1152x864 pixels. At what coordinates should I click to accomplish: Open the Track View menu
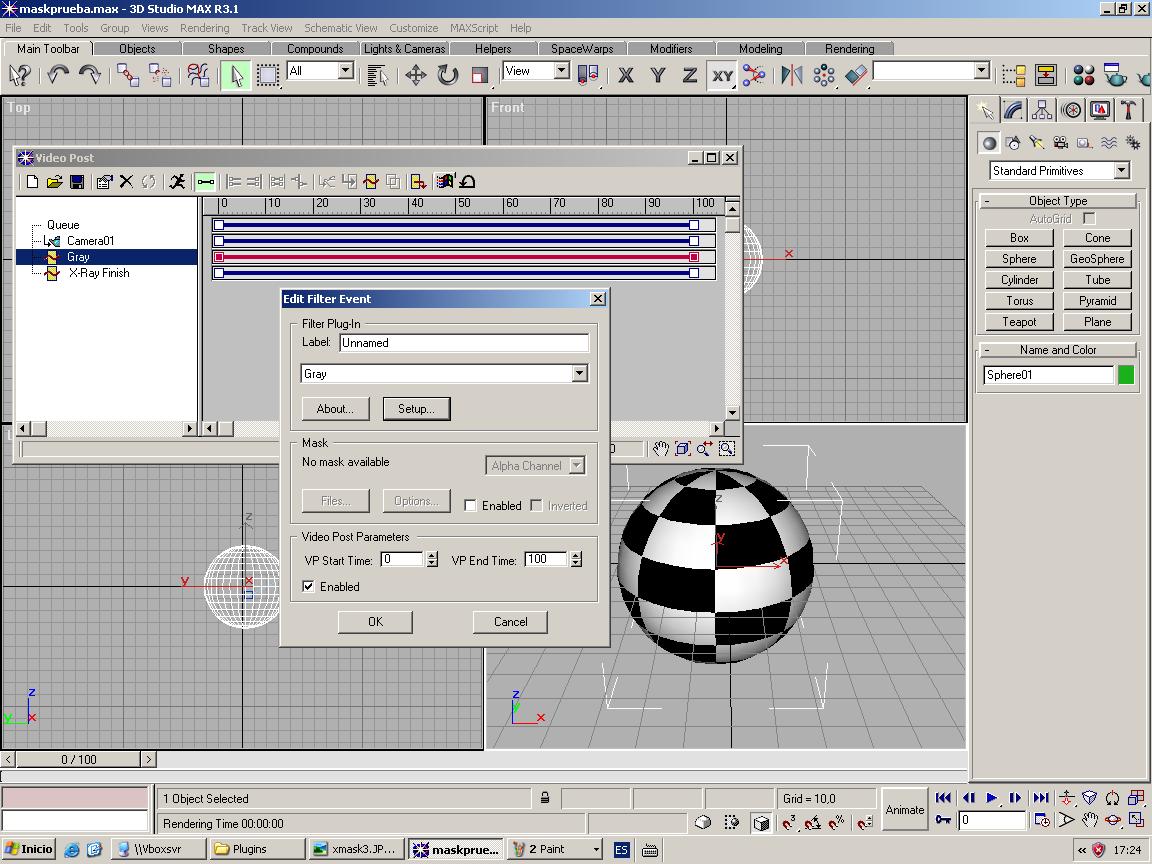click(x=267, y=28)
